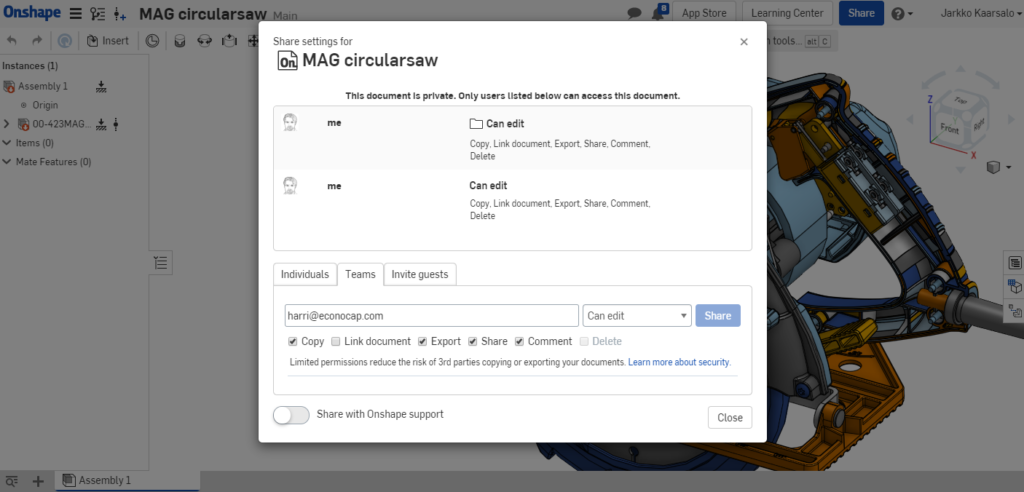Screen dimensions: 1024x492
Task: Click the mate connector icon beside 00-423MAG
Action: click(116, 124)
